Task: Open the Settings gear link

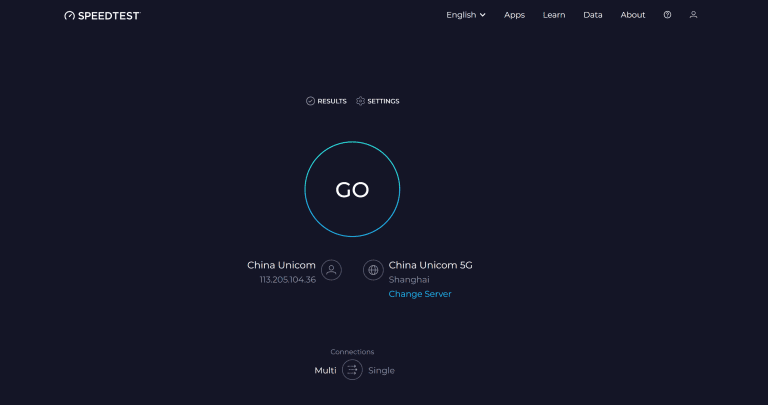Action: pyautogui.click(x=378, y=101)
